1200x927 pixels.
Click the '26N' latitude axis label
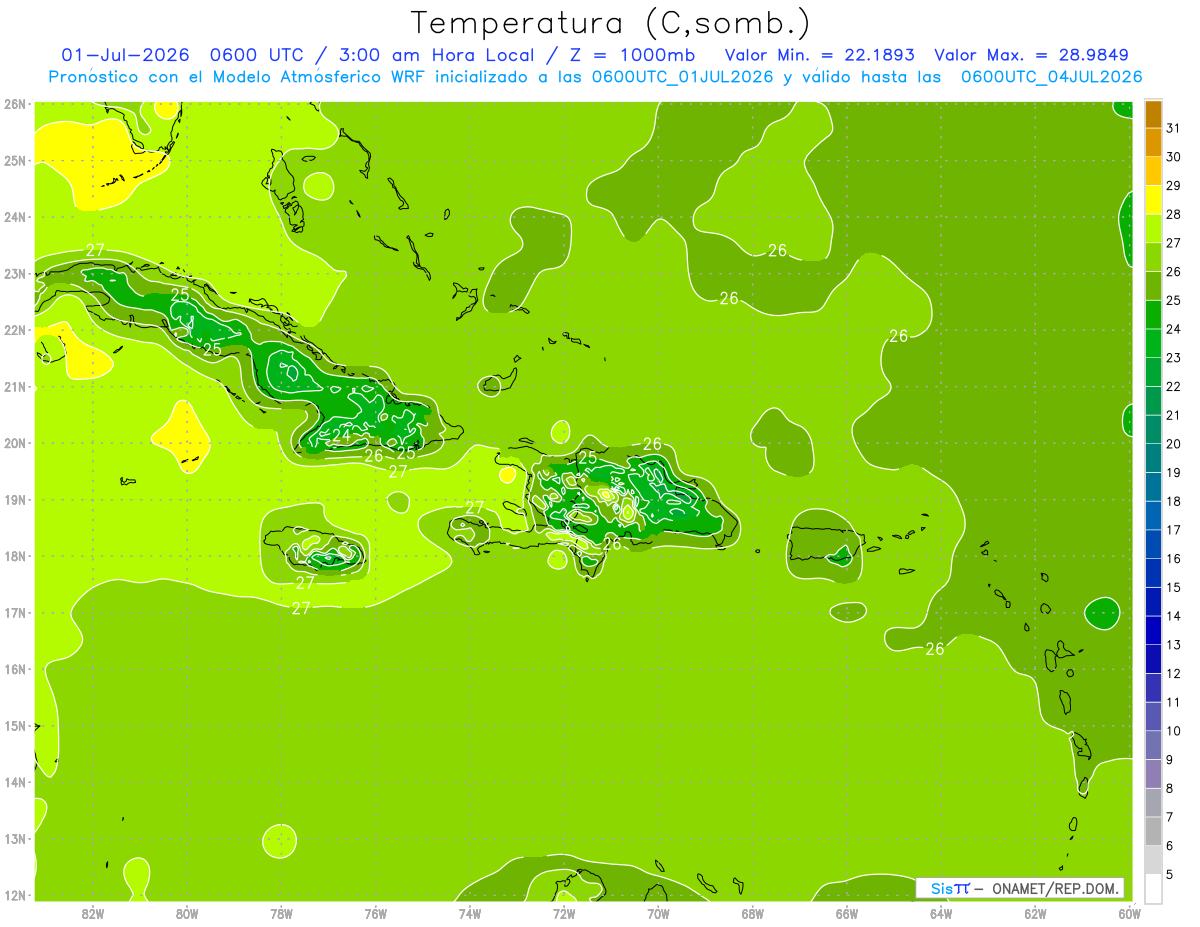click(15, 104)
